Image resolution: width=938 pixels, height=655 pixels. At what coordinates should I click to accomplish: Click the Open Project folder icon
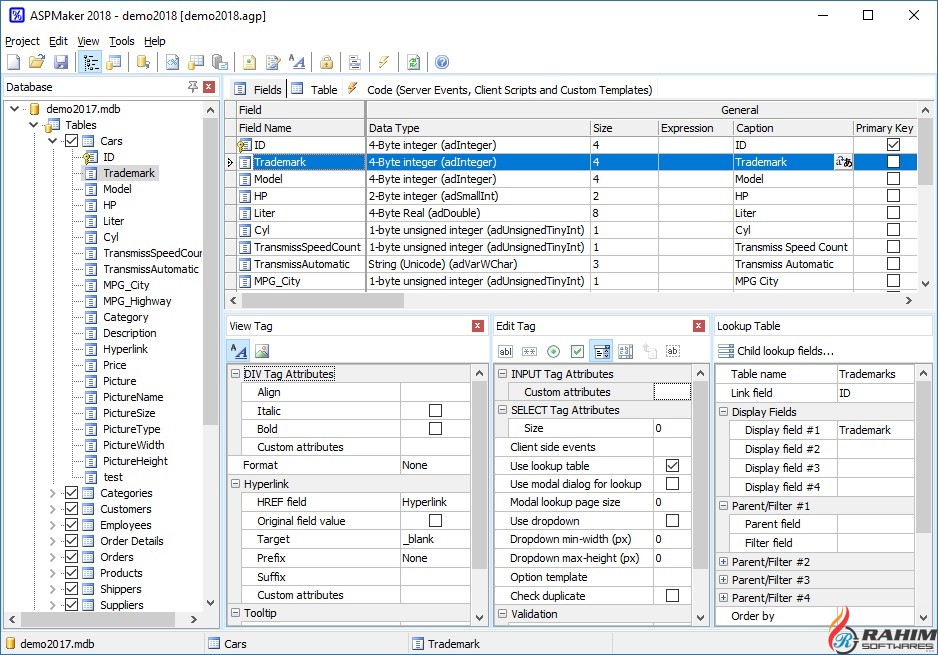click(37, 63)
